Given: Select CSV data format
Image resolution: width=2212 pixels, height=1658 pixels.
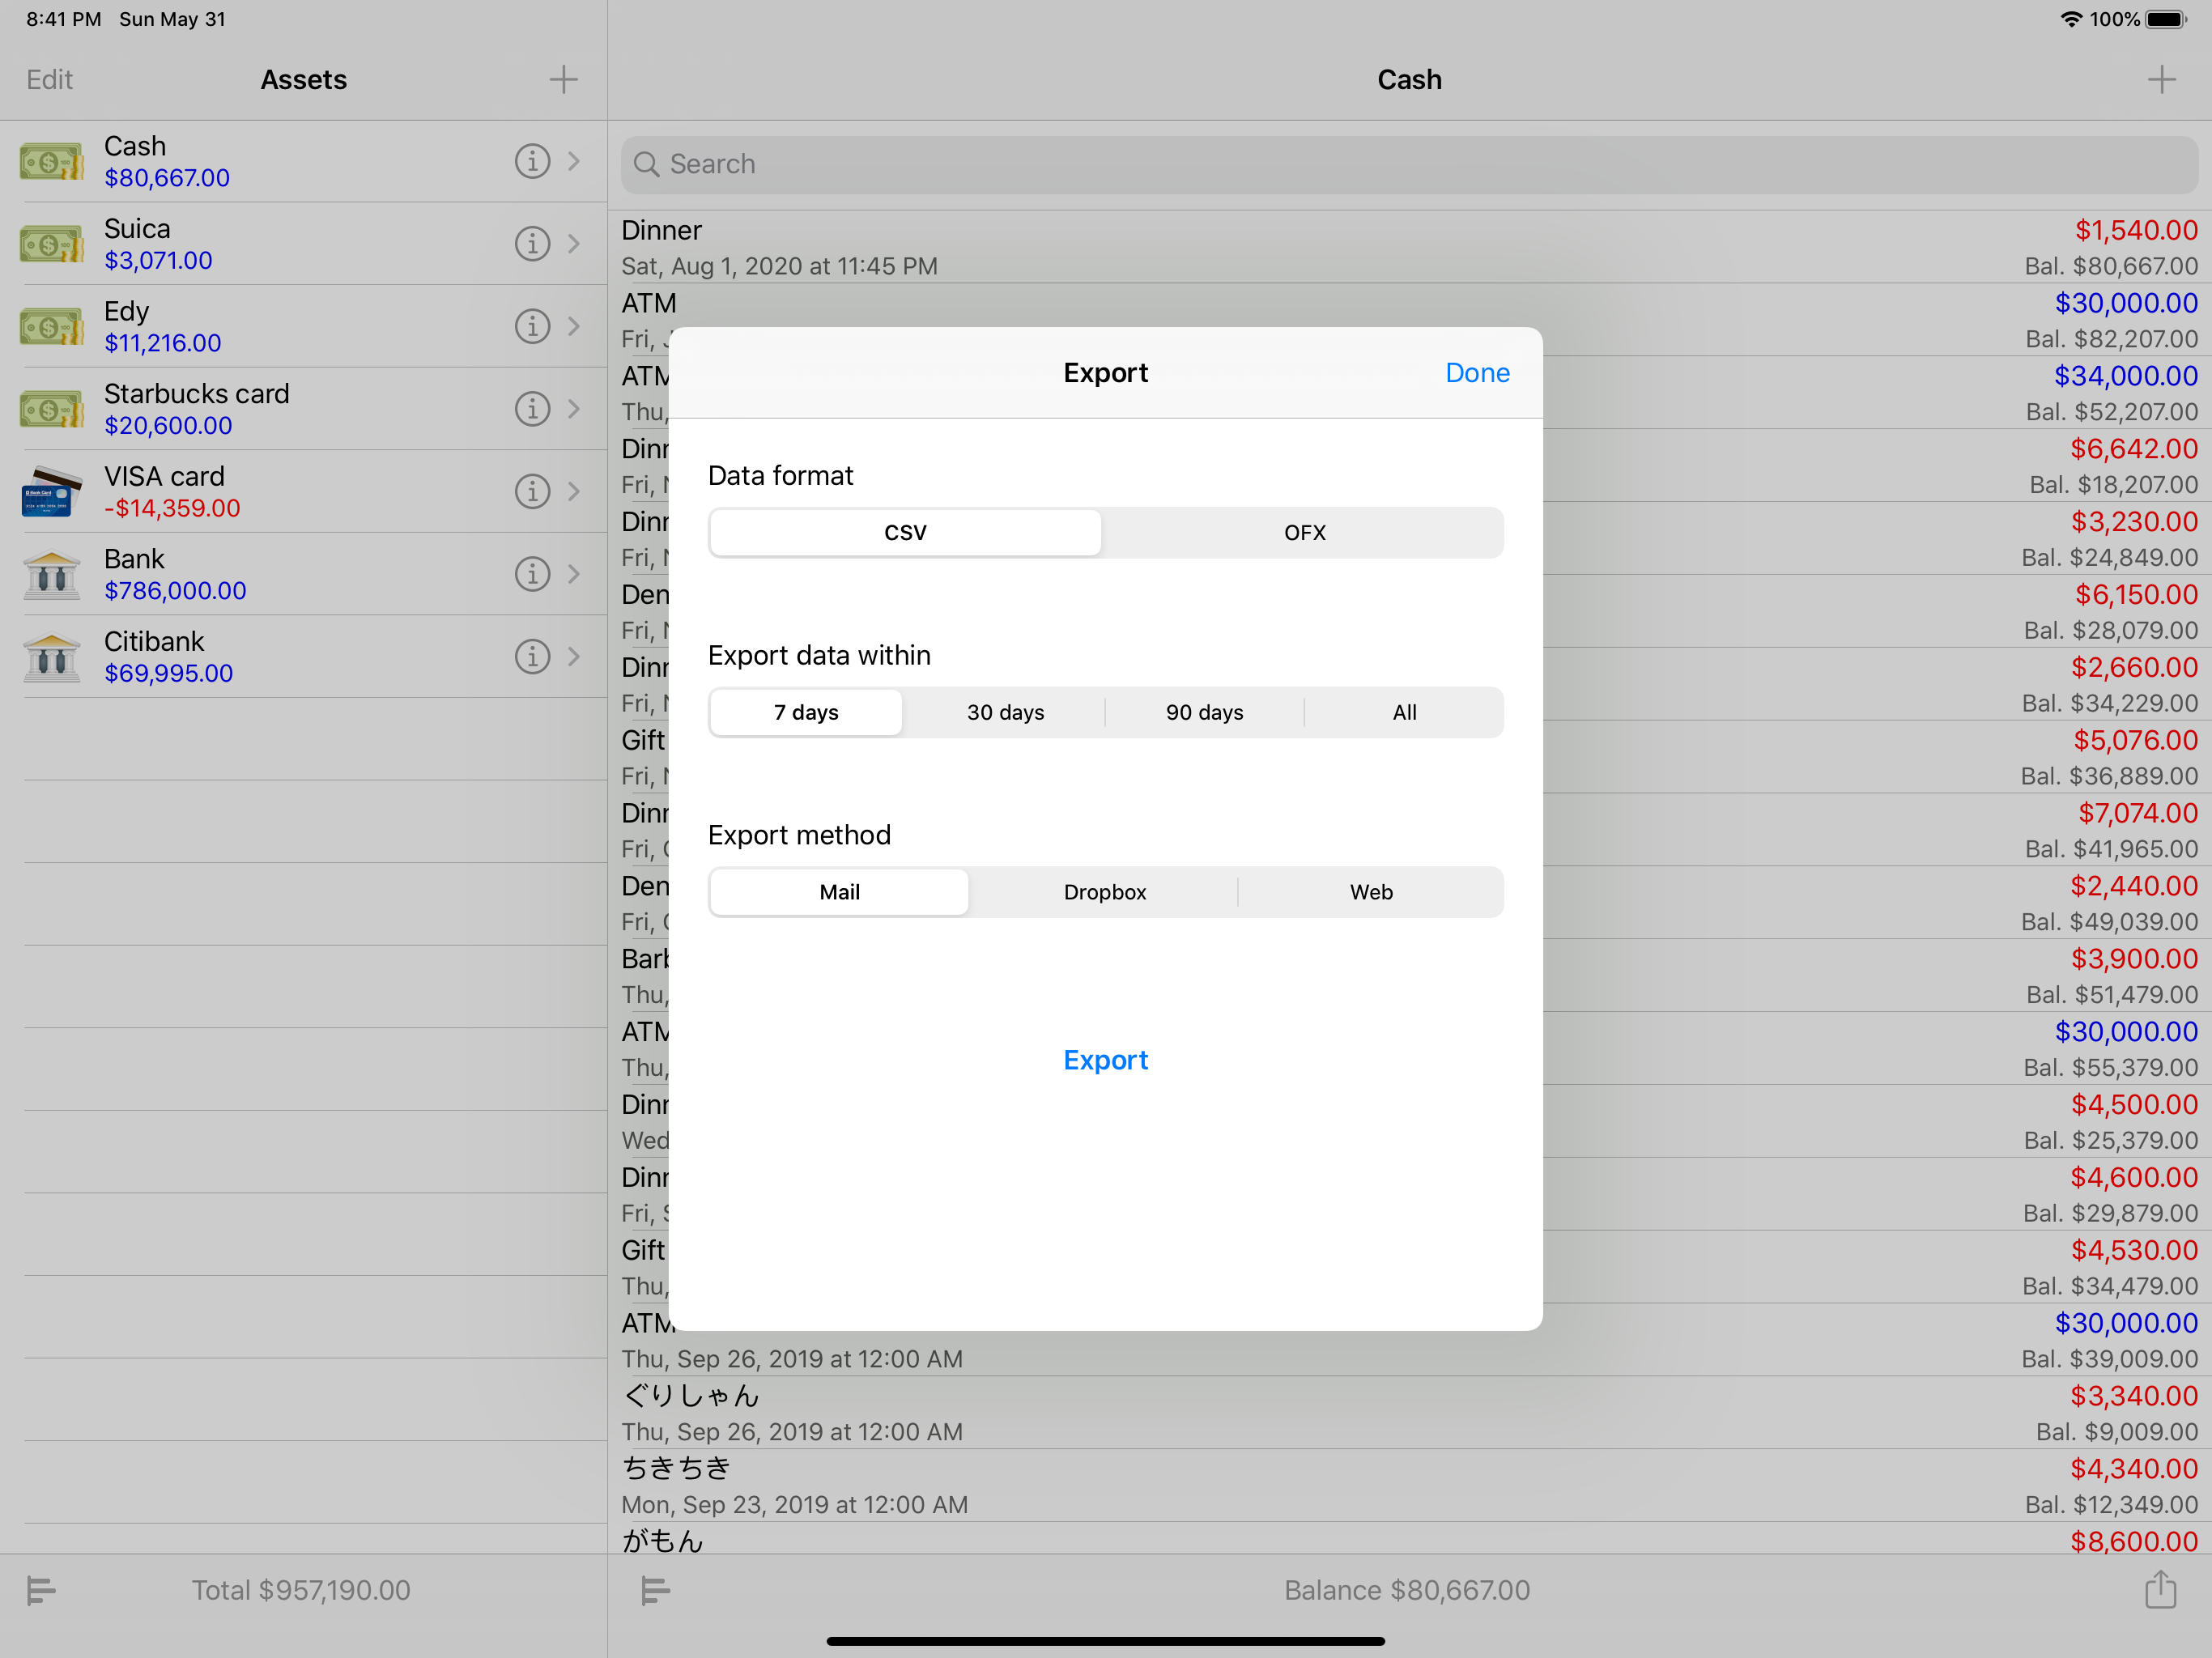Looking at the screenshot, I should 905,533.
